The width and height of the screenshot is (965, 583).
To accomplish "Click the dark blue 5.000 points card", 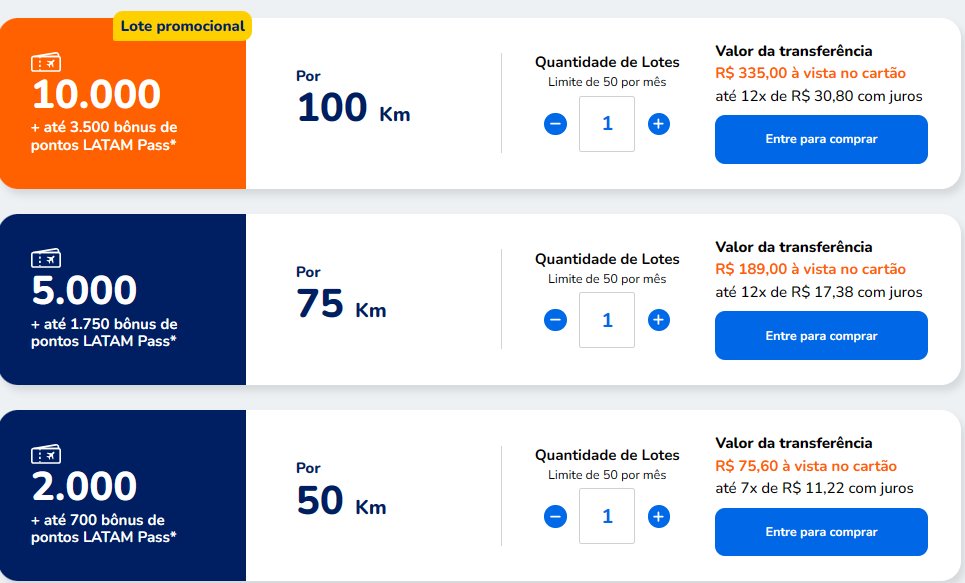I will click(x=123, y=299).
